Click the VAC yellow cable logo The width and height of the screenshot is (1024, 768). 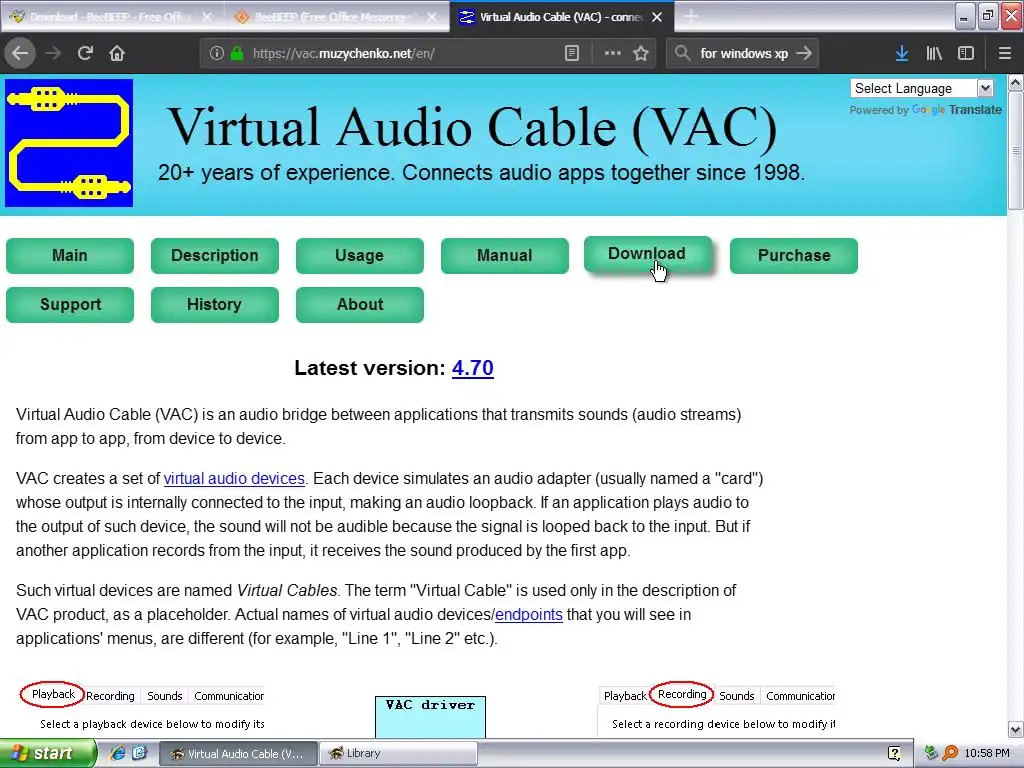click(69, 143)
